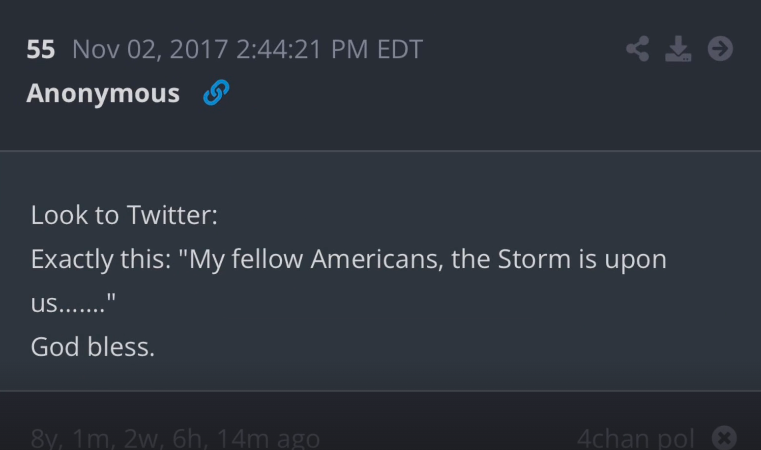
Task: Click post number 55
Action: (41, 48)
